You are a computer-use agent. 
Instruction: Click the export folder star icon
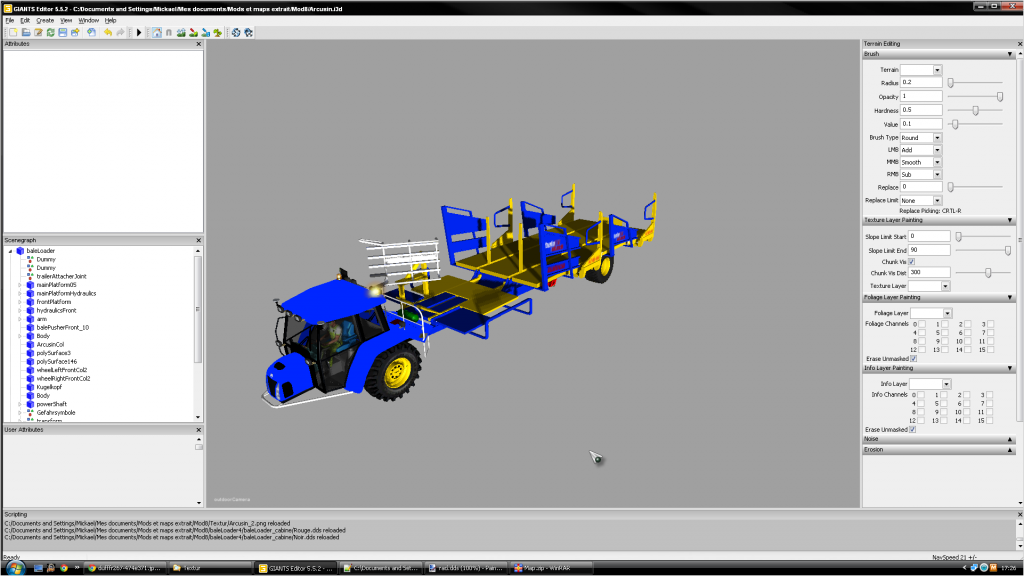[x=75, y=32]
